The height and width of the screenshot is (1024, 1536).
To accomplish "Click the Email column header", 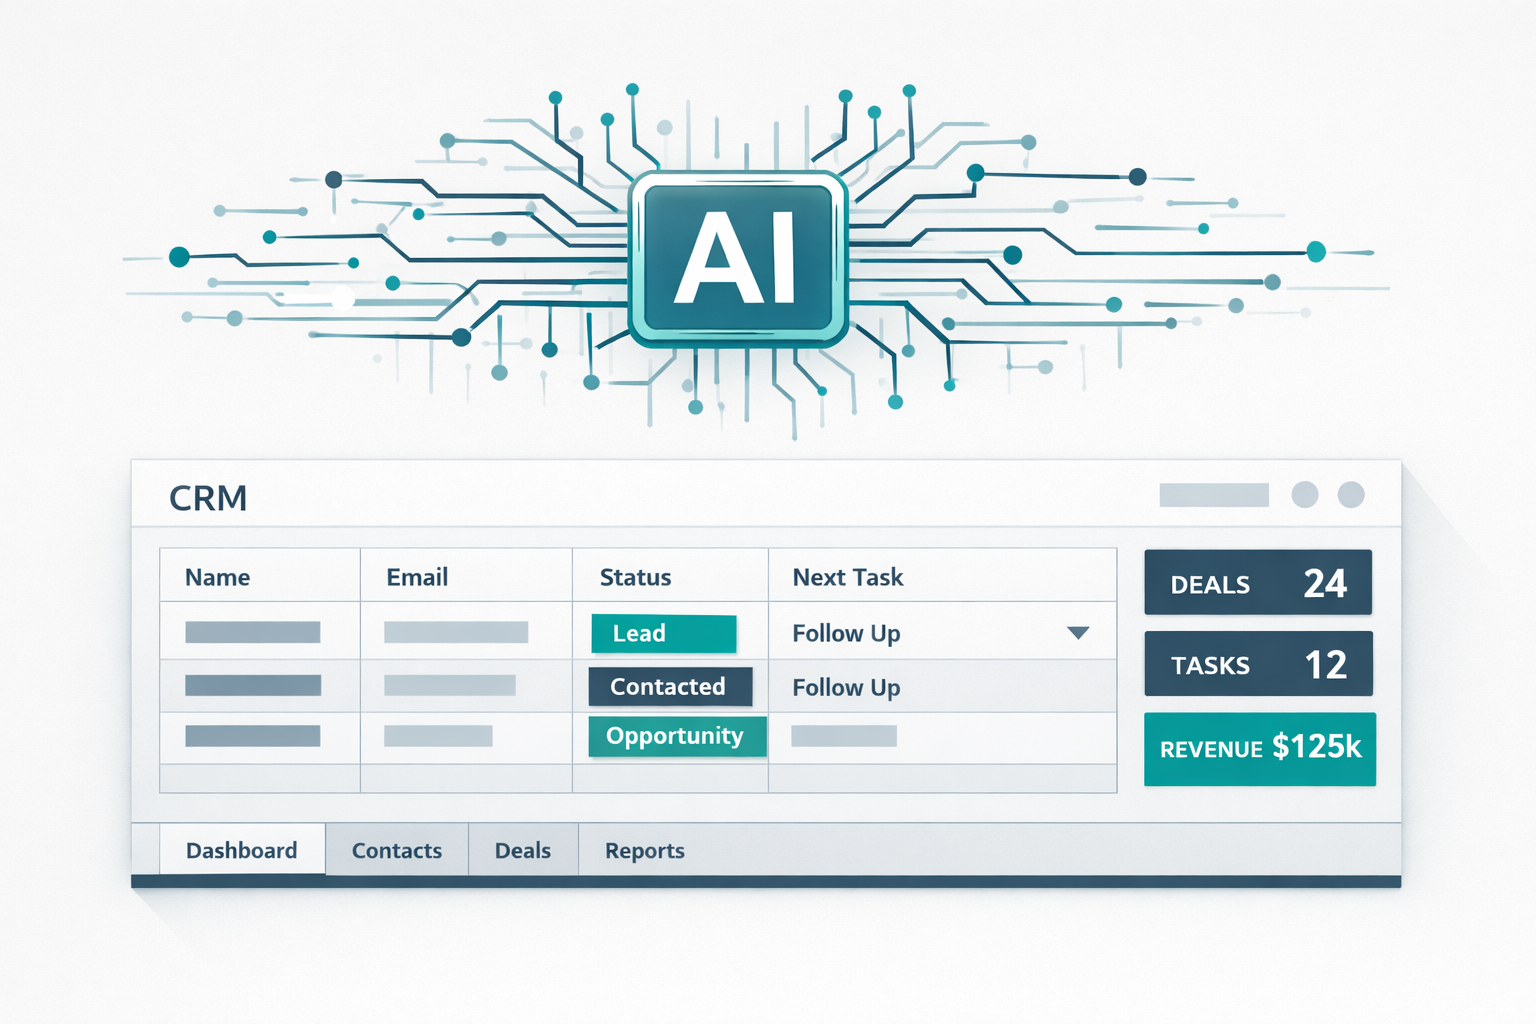I will click(416, 577).
